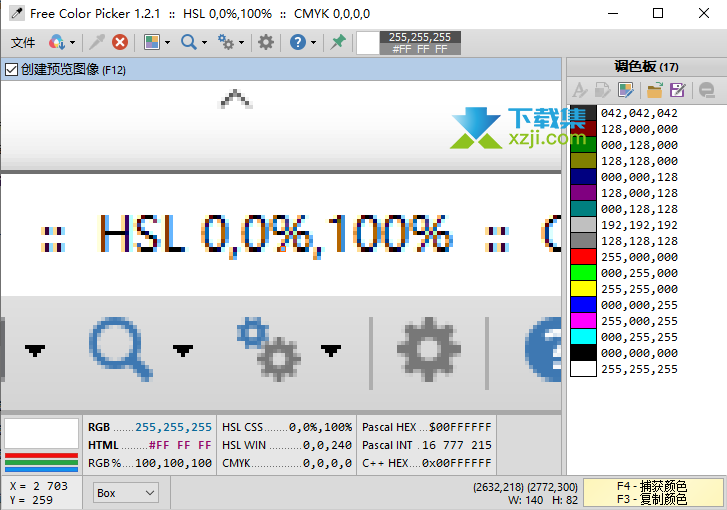Click the RGB 255,255,255 value row
This screenshot has height=510, width=727.
click(x=150, y=427)
